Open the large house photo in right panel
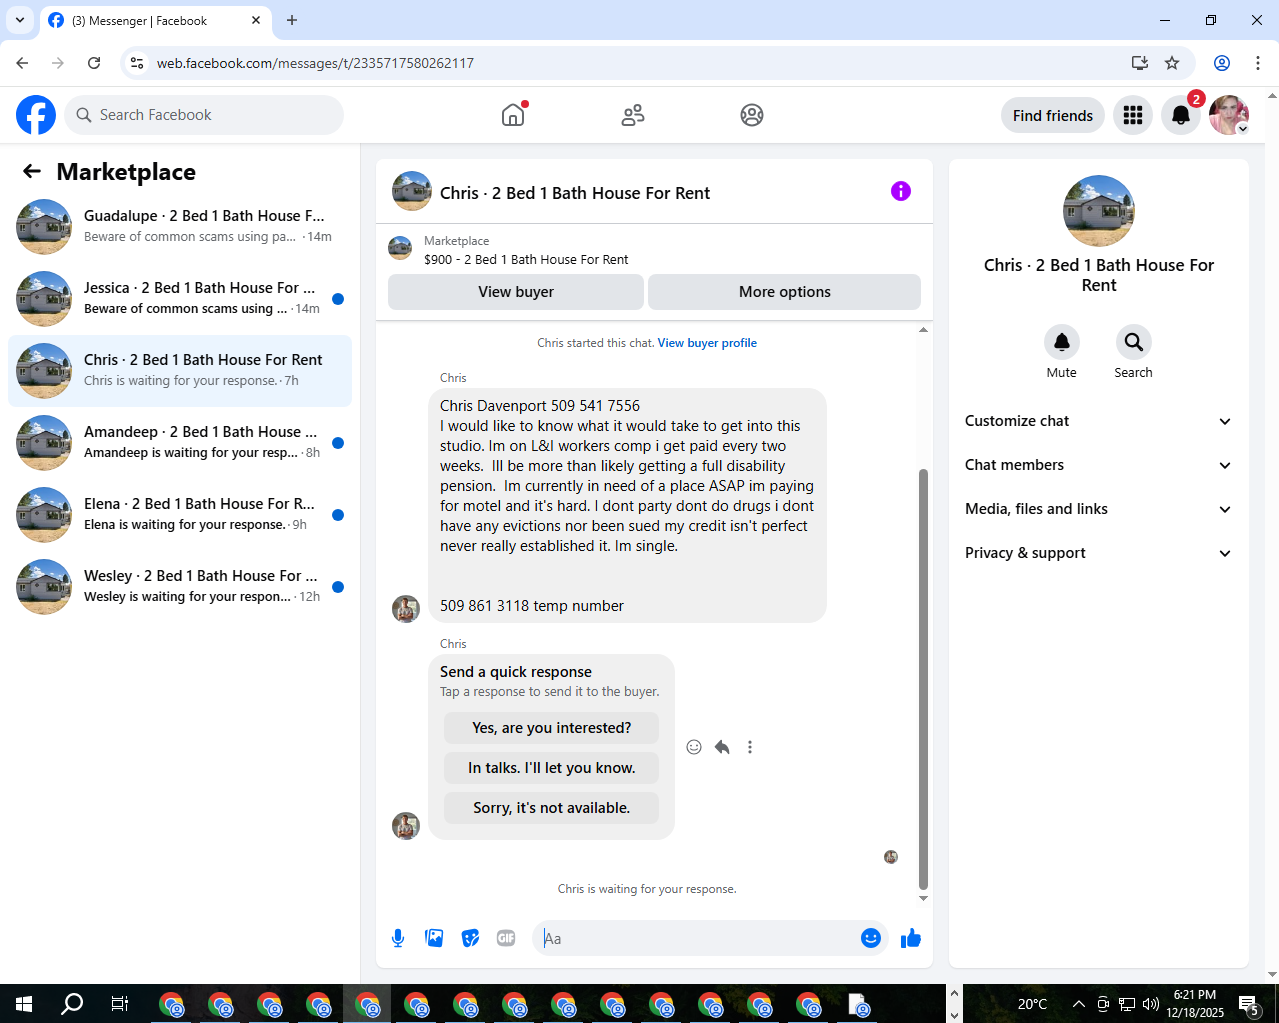This screenshot has width=1279, height=1023. 1099,211
